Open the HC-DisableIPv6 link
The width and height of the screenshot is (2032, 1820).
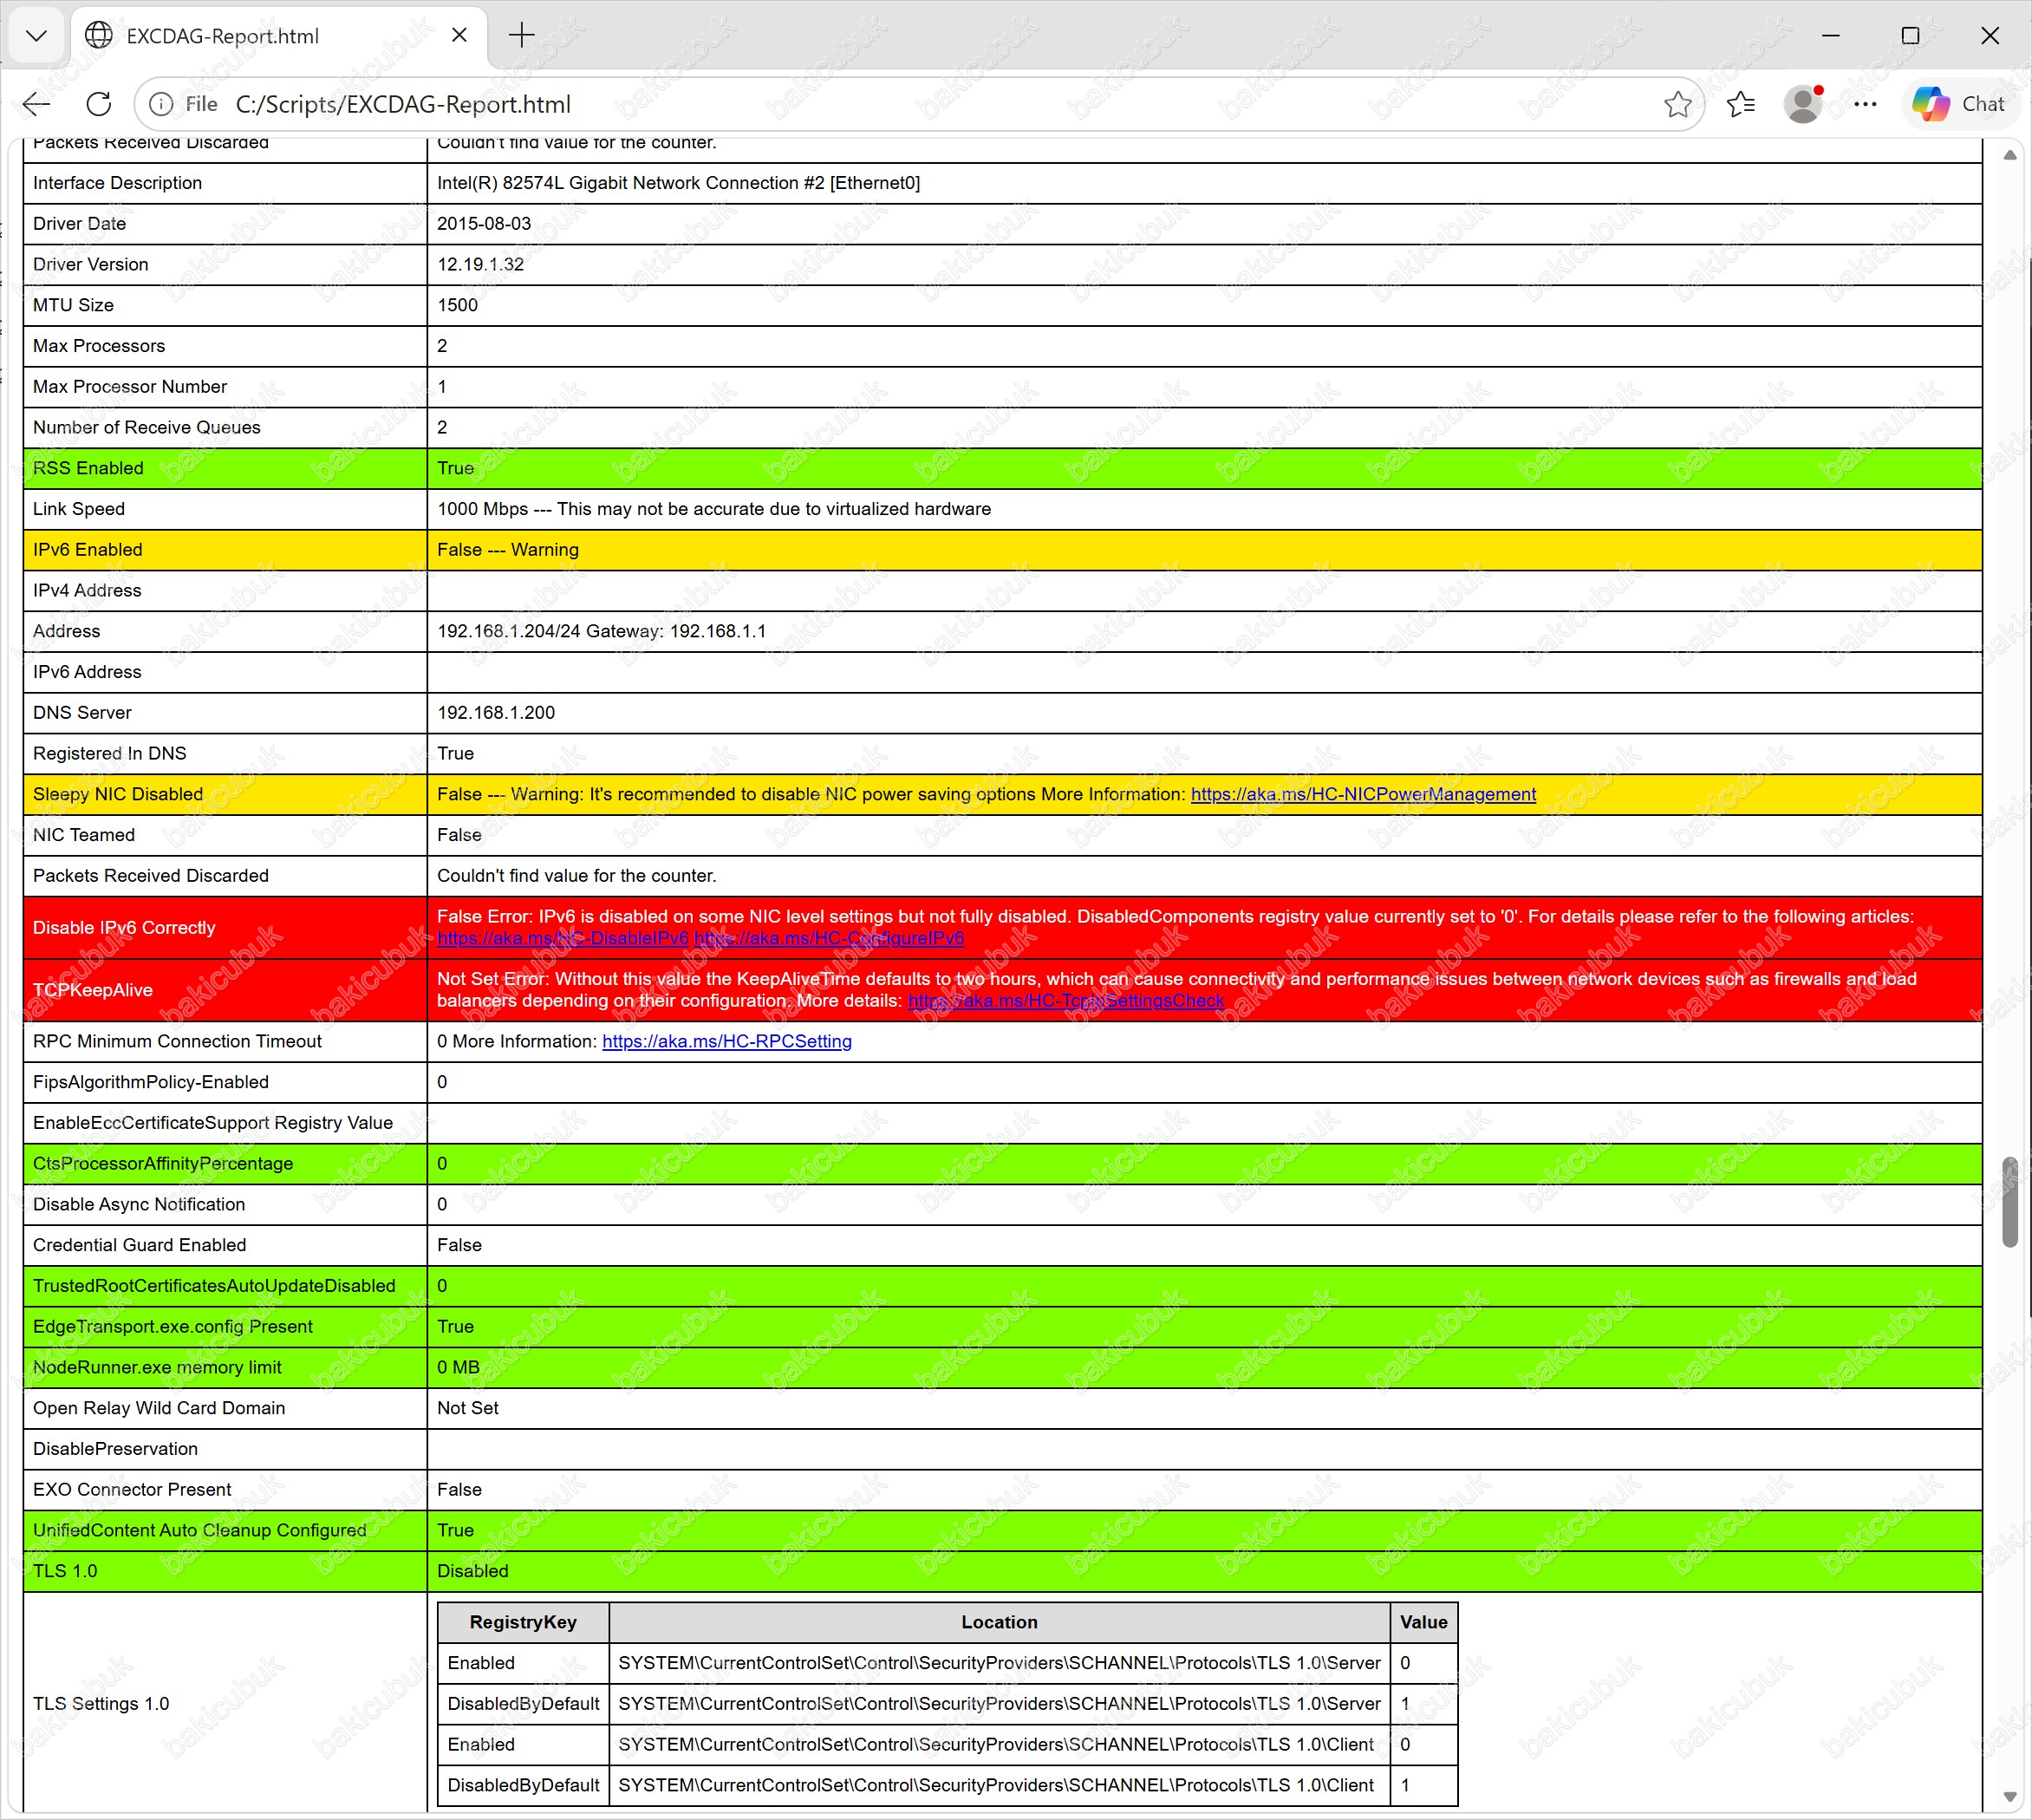coord(563,938)
